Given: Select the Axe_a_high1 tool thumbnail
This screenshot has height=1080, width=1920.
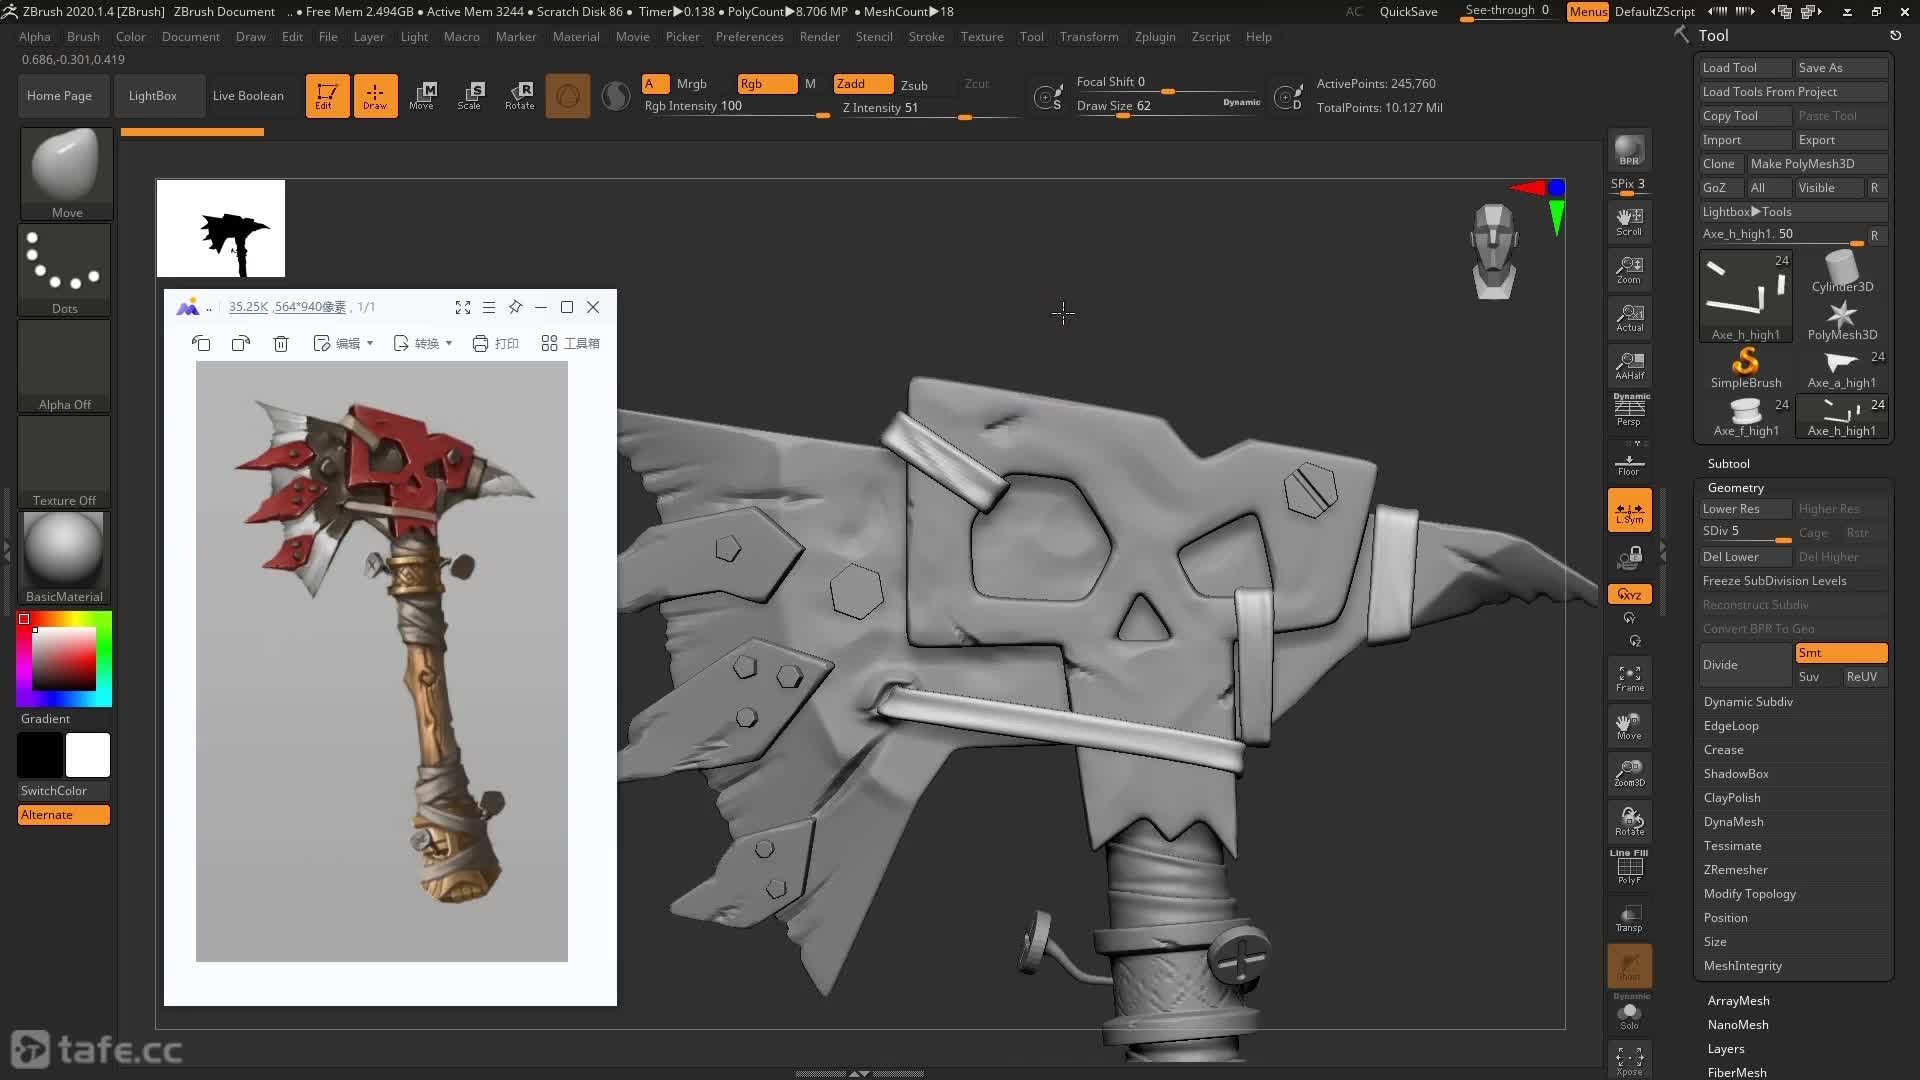Looking at the screenshot, I should click(1842, 368).
